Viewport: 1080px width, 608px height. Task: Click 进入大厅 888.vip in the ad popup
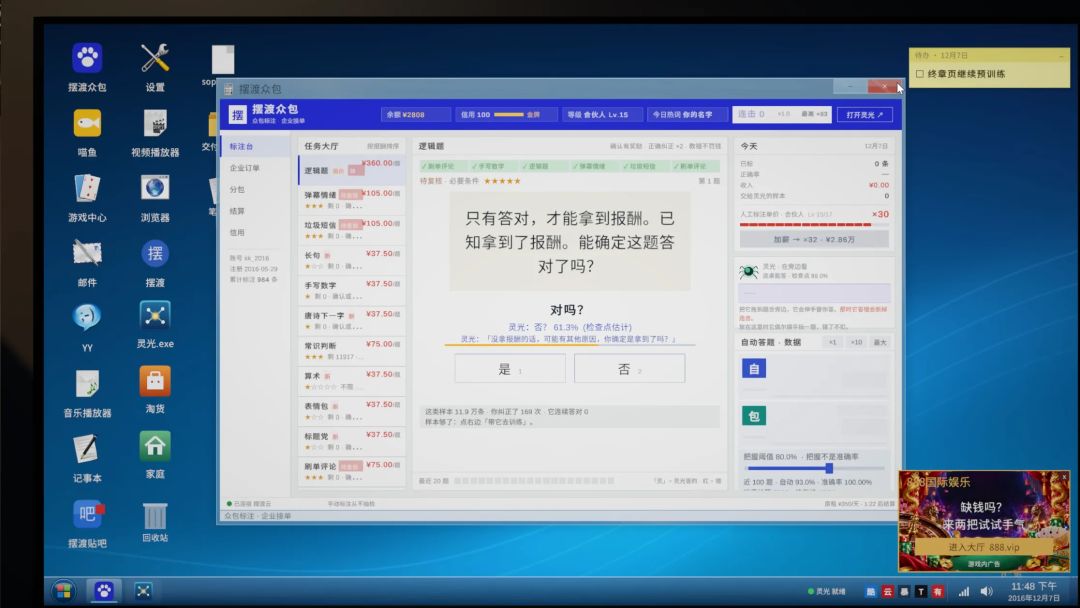984,547
